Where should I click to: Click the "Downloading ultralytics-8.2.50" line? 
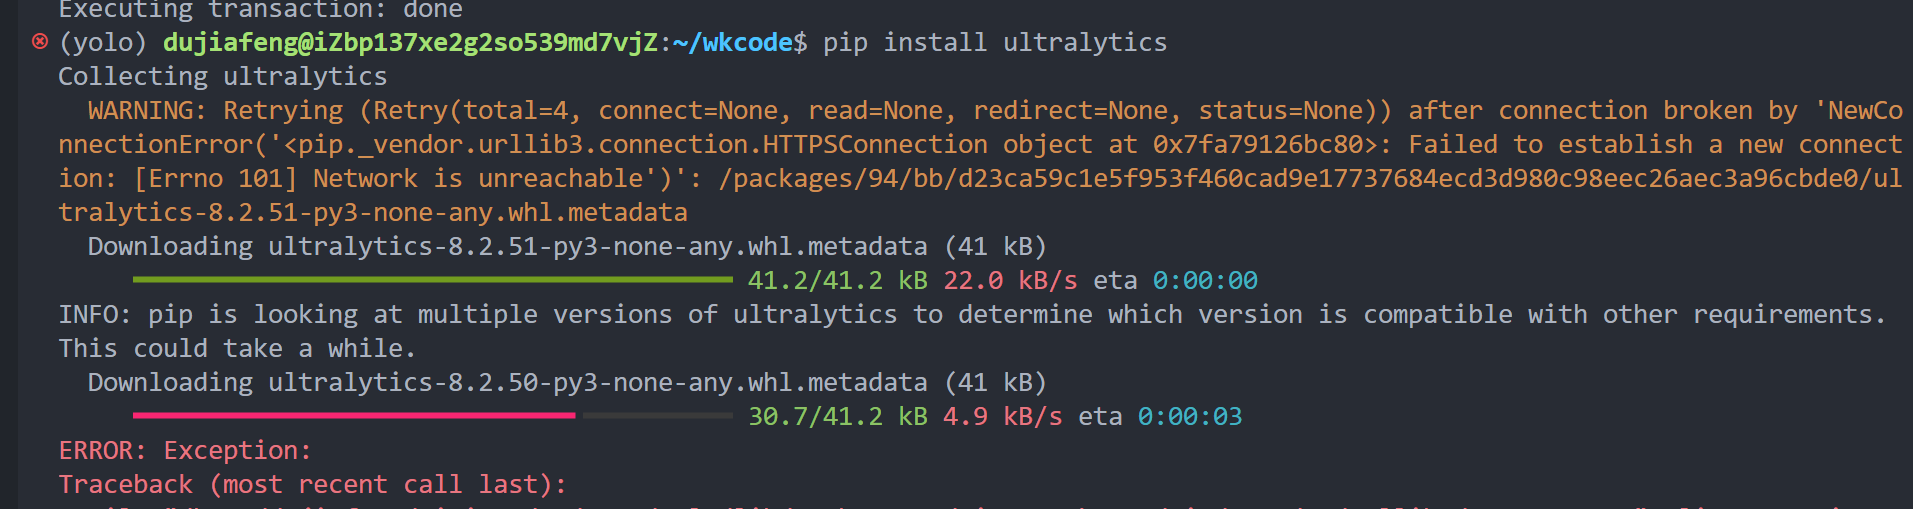[x=566, y=382]
